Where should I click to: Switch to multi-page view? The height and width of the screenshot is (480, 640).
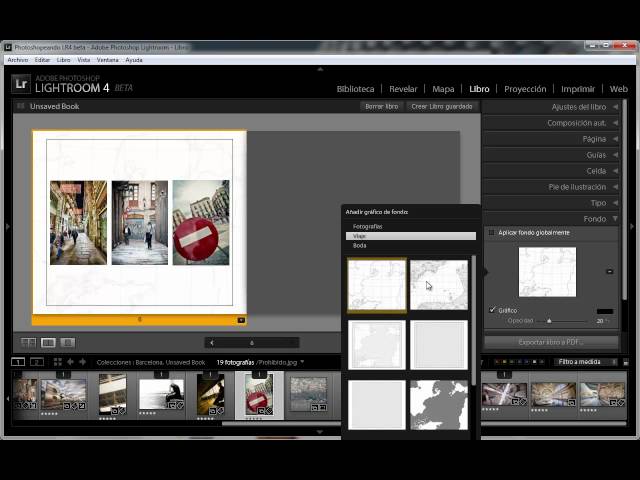click(29, 342)
